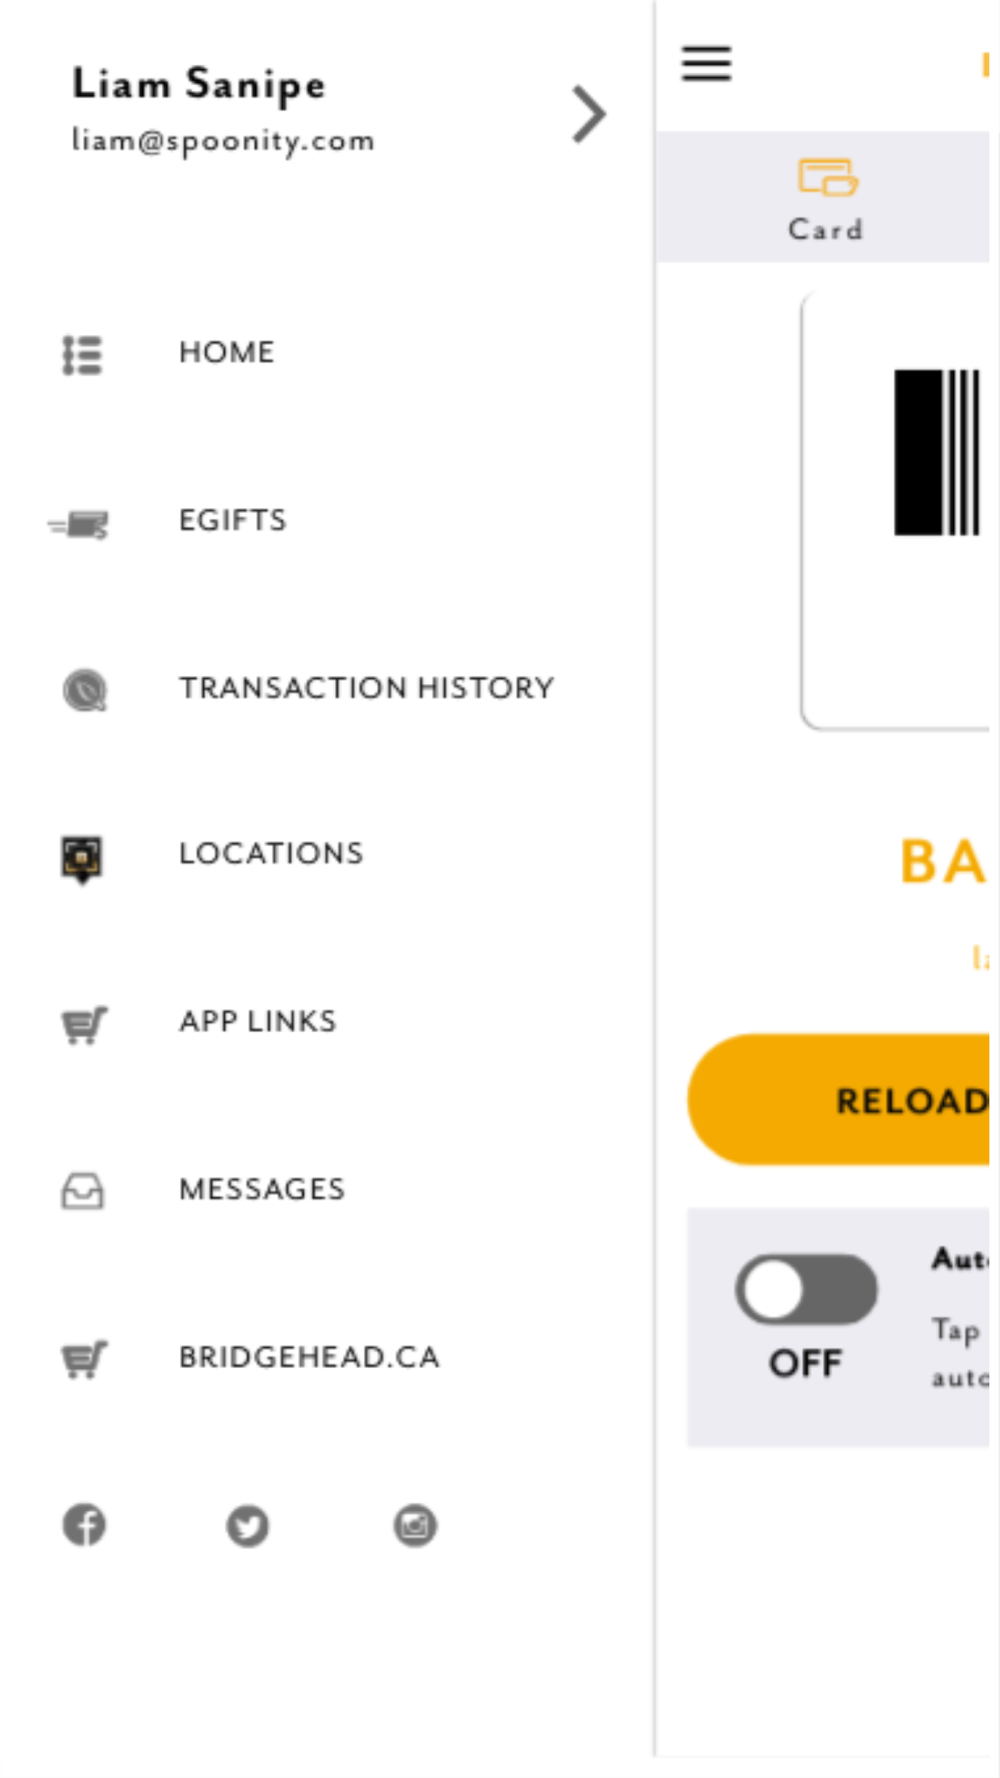Click the Locations map pin icon
Screen dimensions: 1000x1778
[82, 859]
